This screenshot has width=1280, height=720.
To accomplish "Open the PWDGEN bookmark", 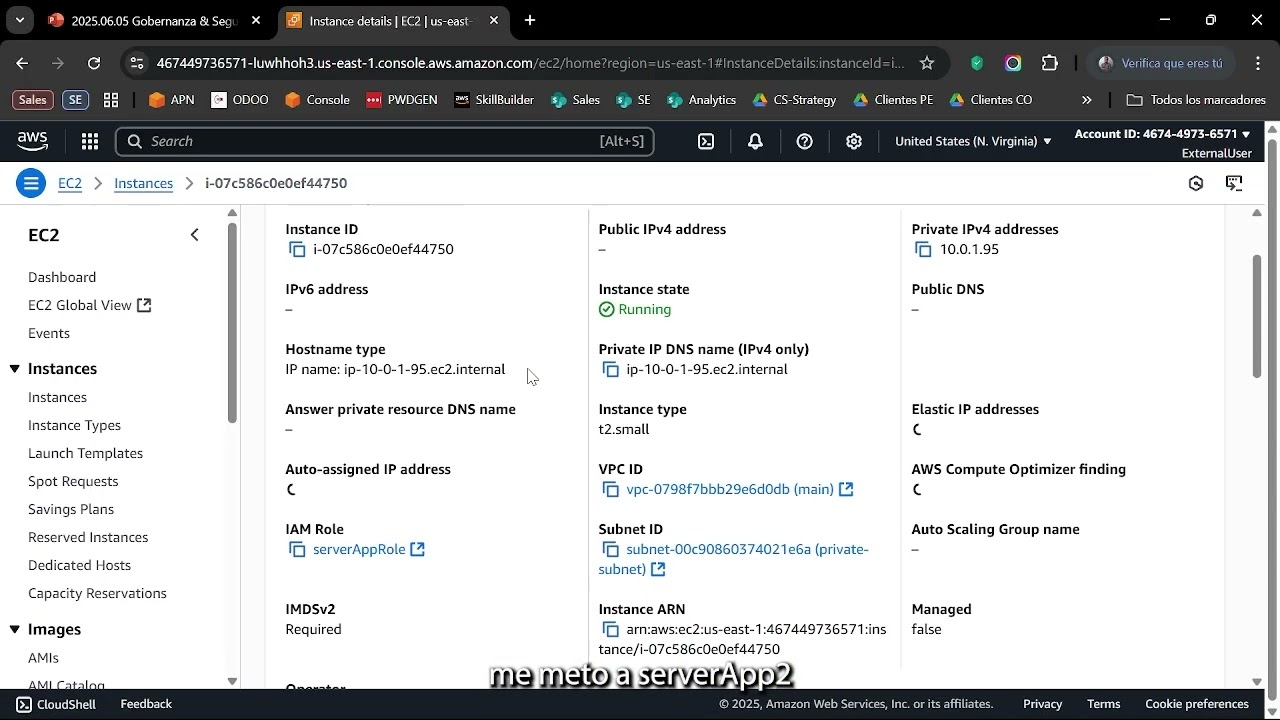I will (401, 100).
